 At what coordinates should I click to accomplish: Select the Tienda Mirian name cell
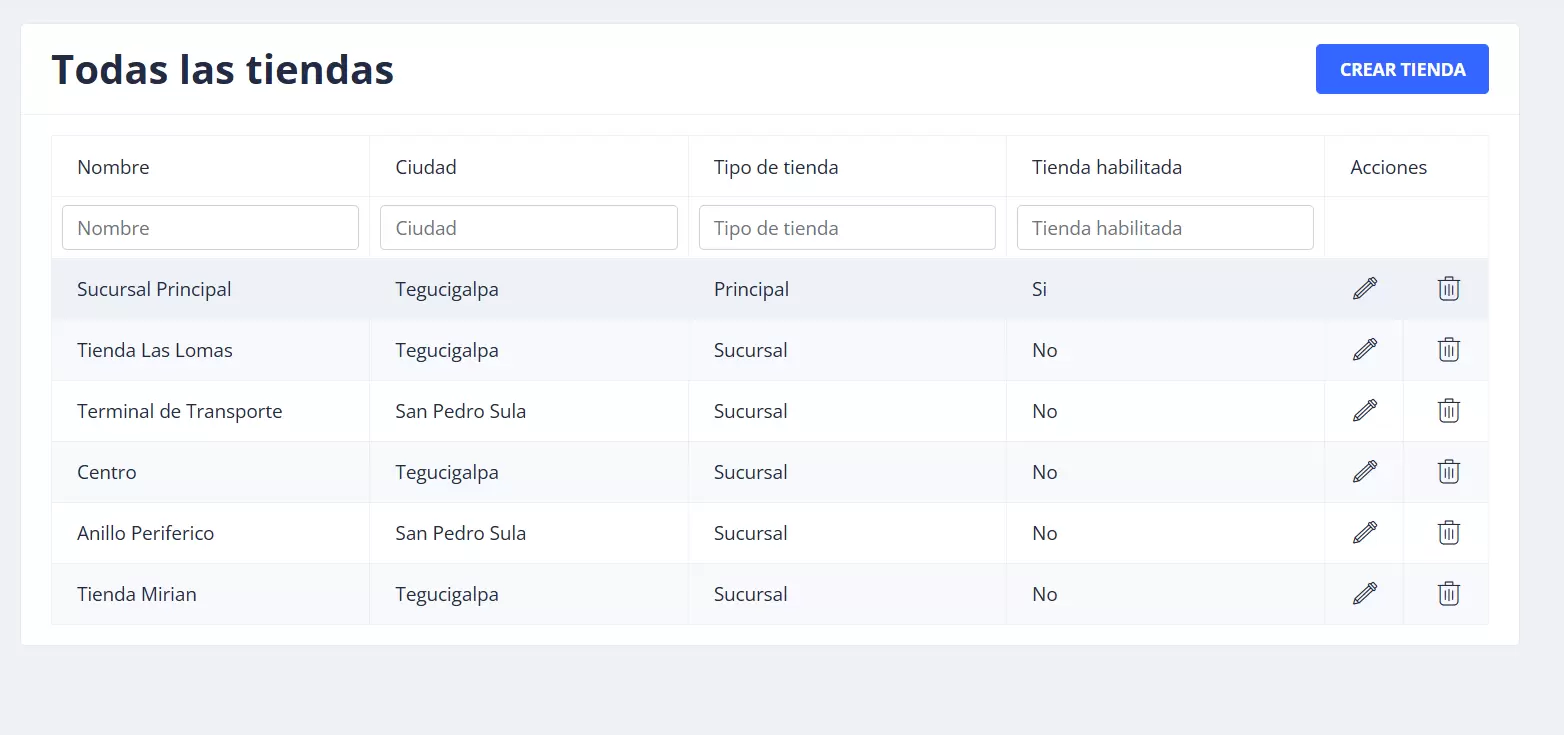(137, 594)
